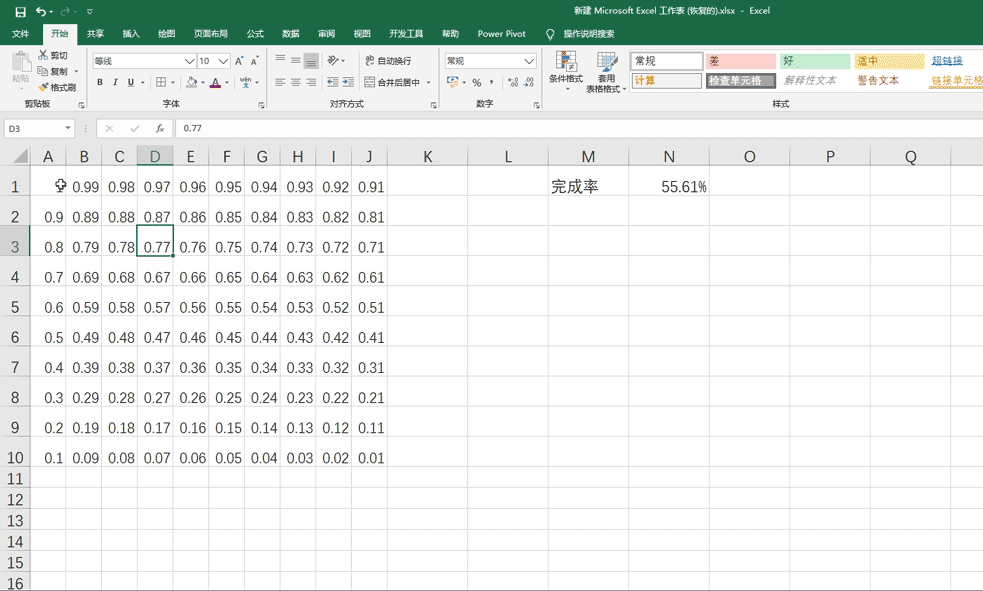
Task: Click the Accounting Number Format icon
Action: tap(452, 82)
